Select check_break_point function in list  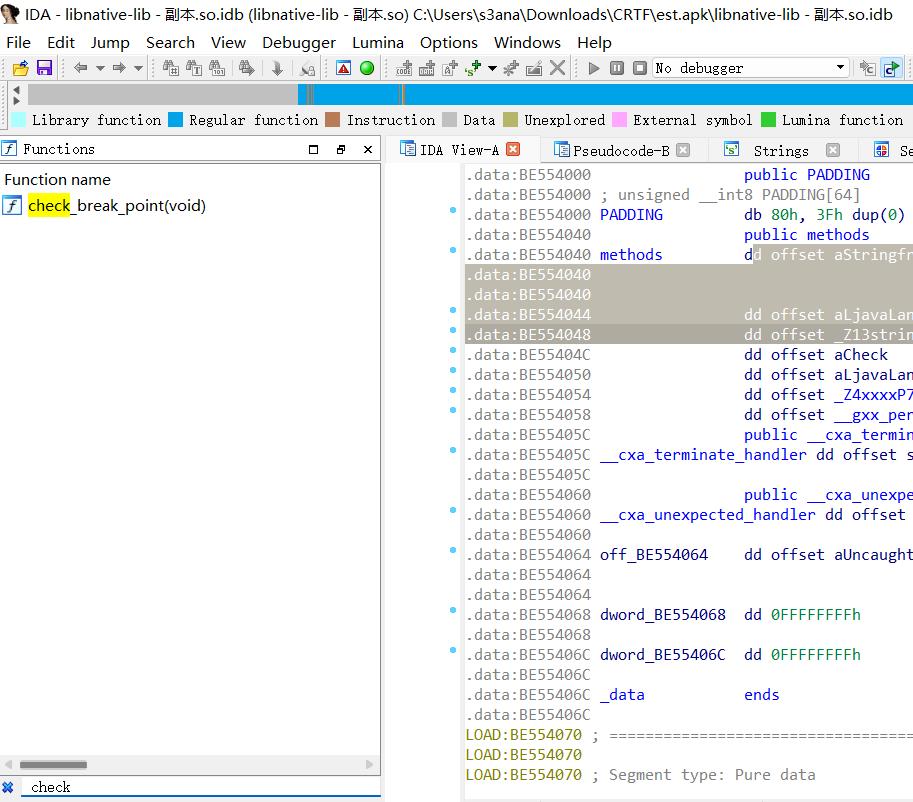coord(116,206)
